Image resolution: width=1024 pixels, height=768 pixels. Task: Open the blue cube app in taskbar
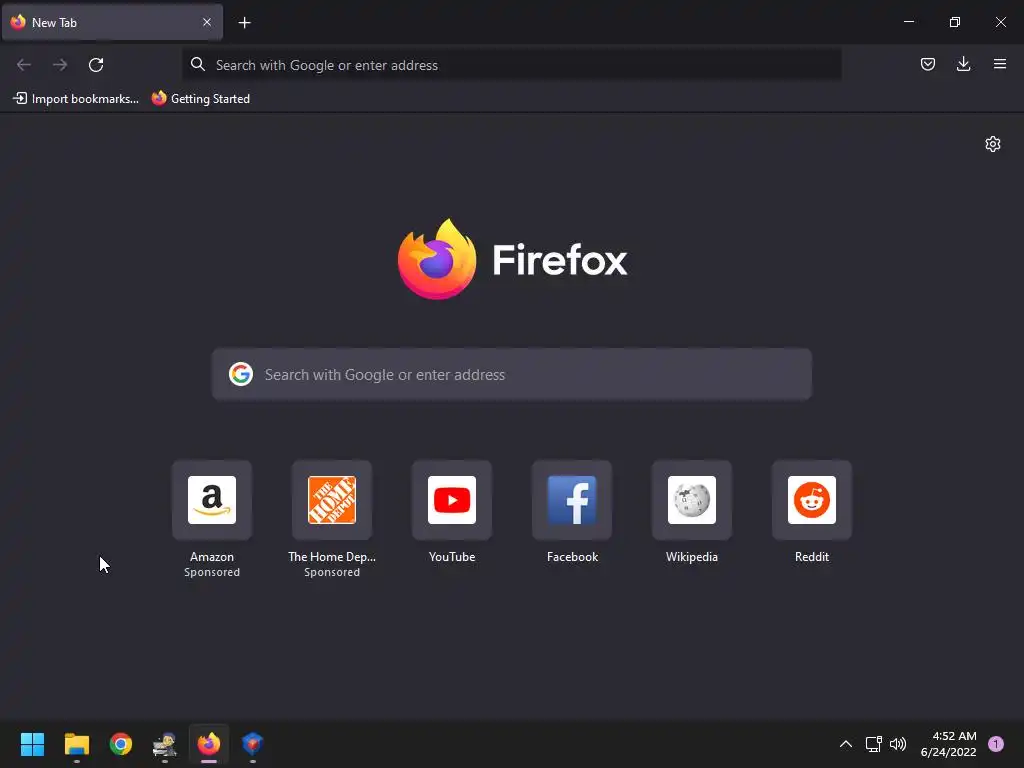pos(253,744)
